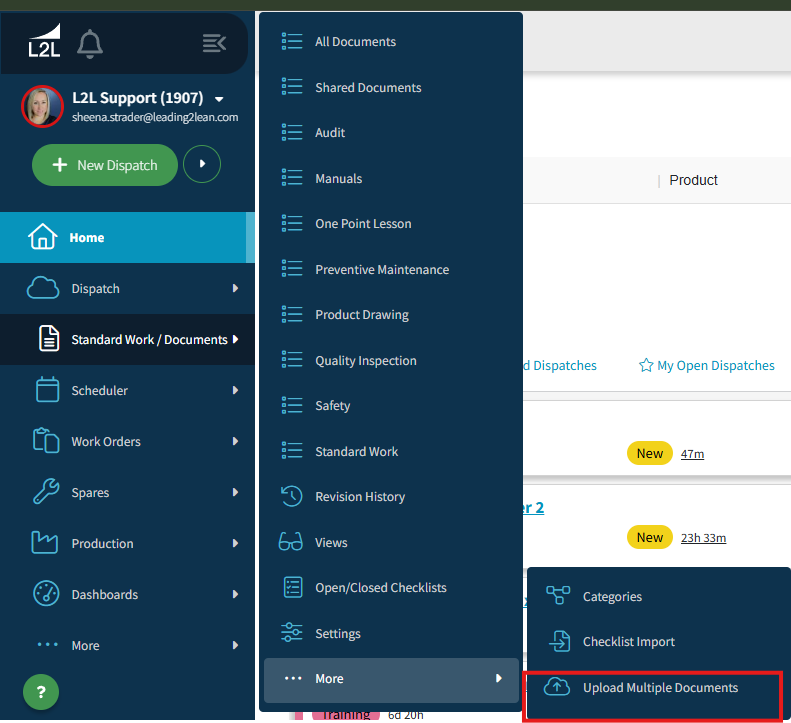The width and height of the screenshot is (791, 723).
Task: Expand the Production submenu arrow
Action: coord(235,543)
